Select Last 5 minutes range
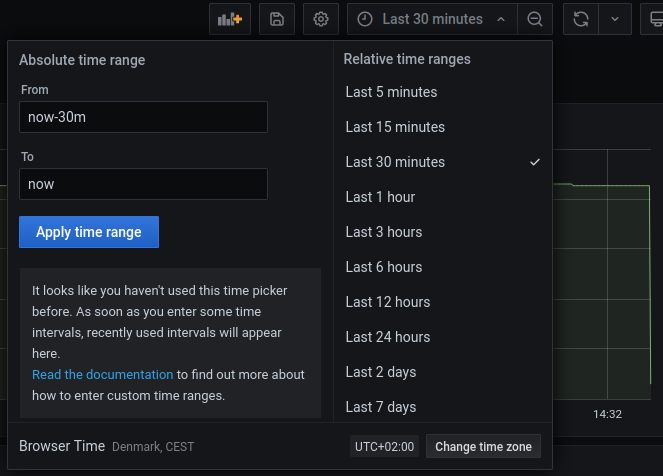 391,92
